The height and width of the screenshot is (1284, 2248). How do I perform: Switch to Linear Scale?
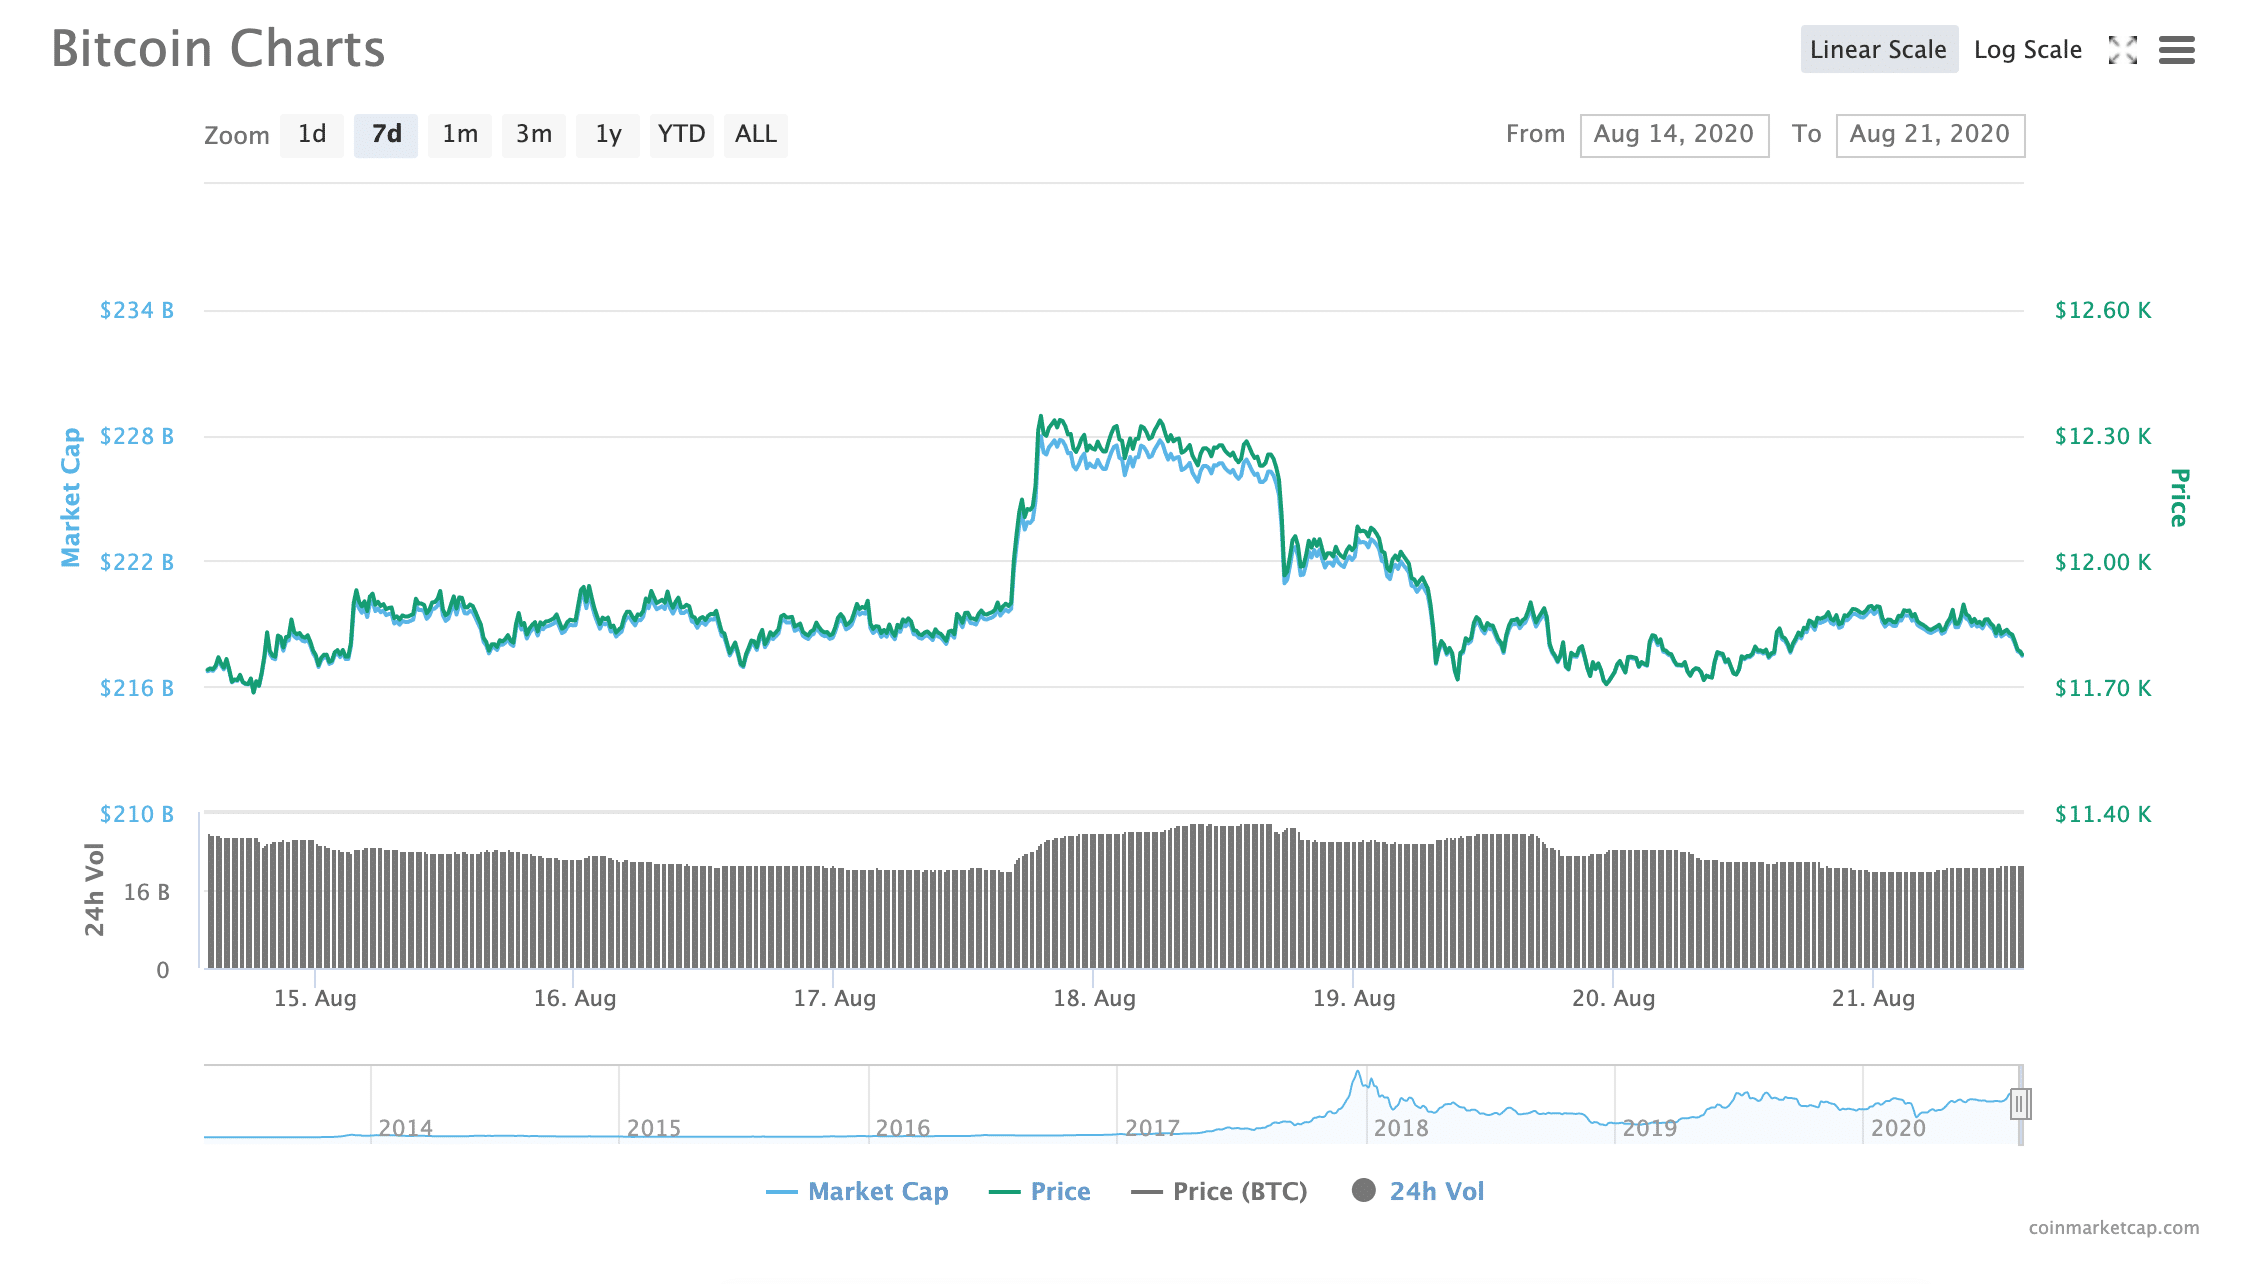pyautogui.click(x=1878, y=50)
